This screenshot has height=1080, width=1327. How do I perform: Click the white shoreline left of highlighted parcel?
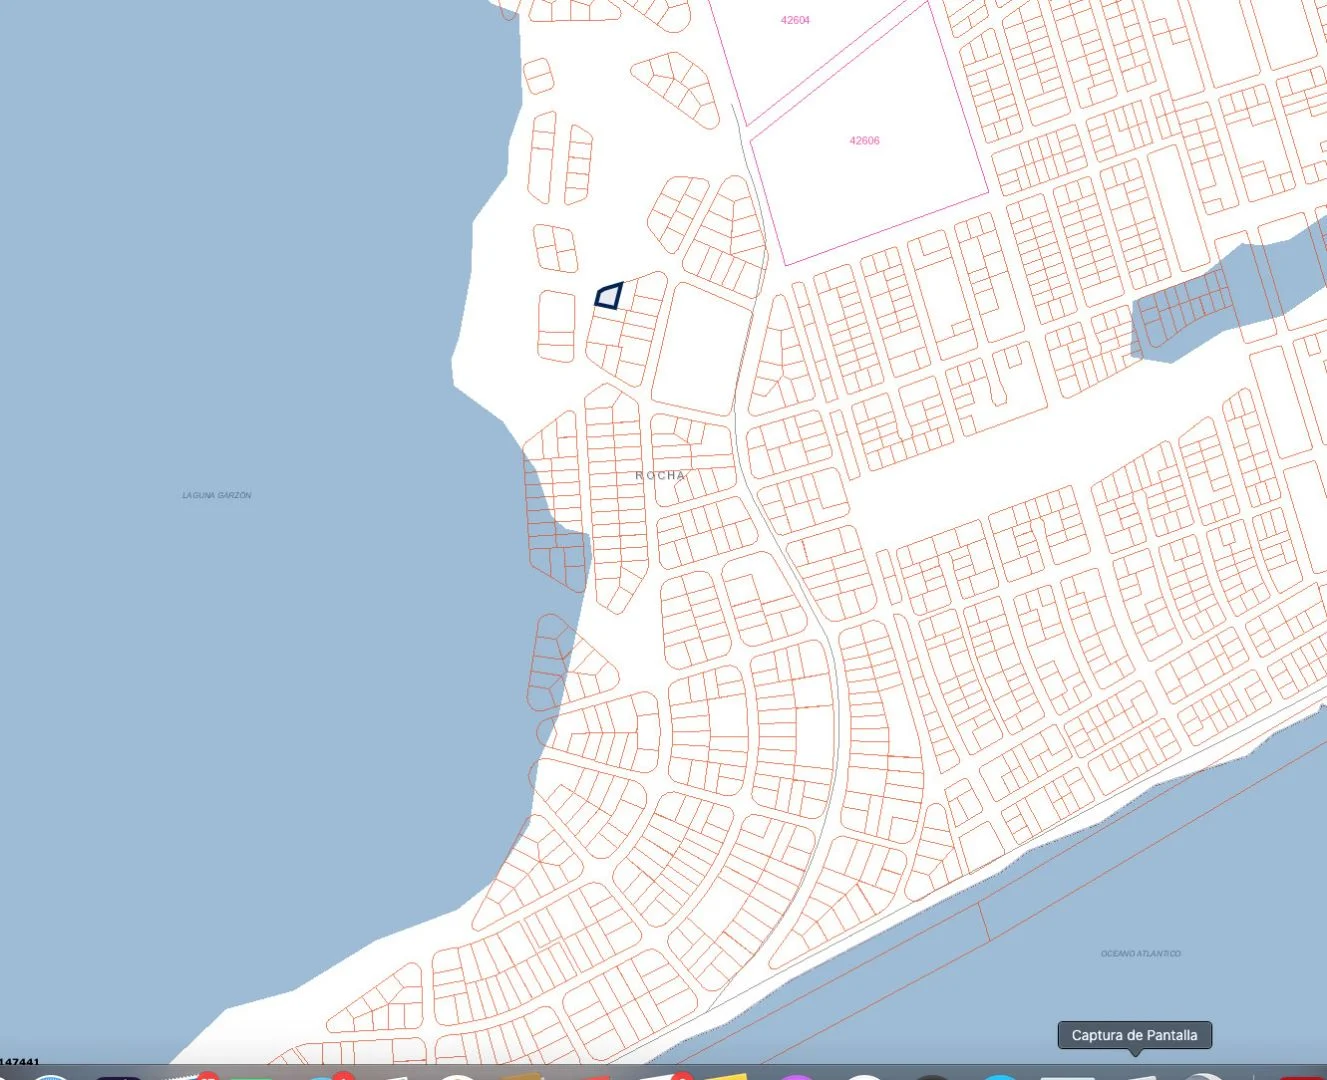point(500,300)
